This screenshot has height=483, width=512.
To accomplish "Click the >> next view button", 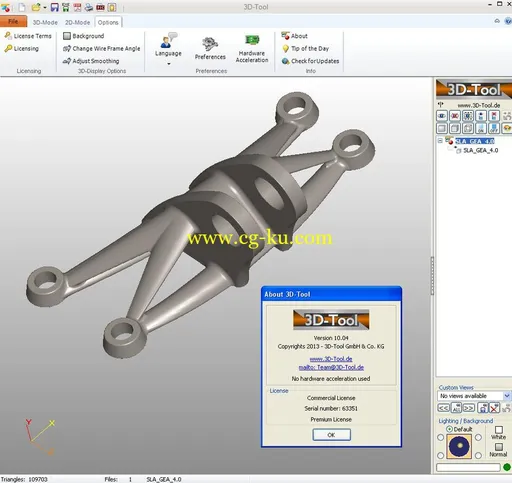I will pos(469,408).
